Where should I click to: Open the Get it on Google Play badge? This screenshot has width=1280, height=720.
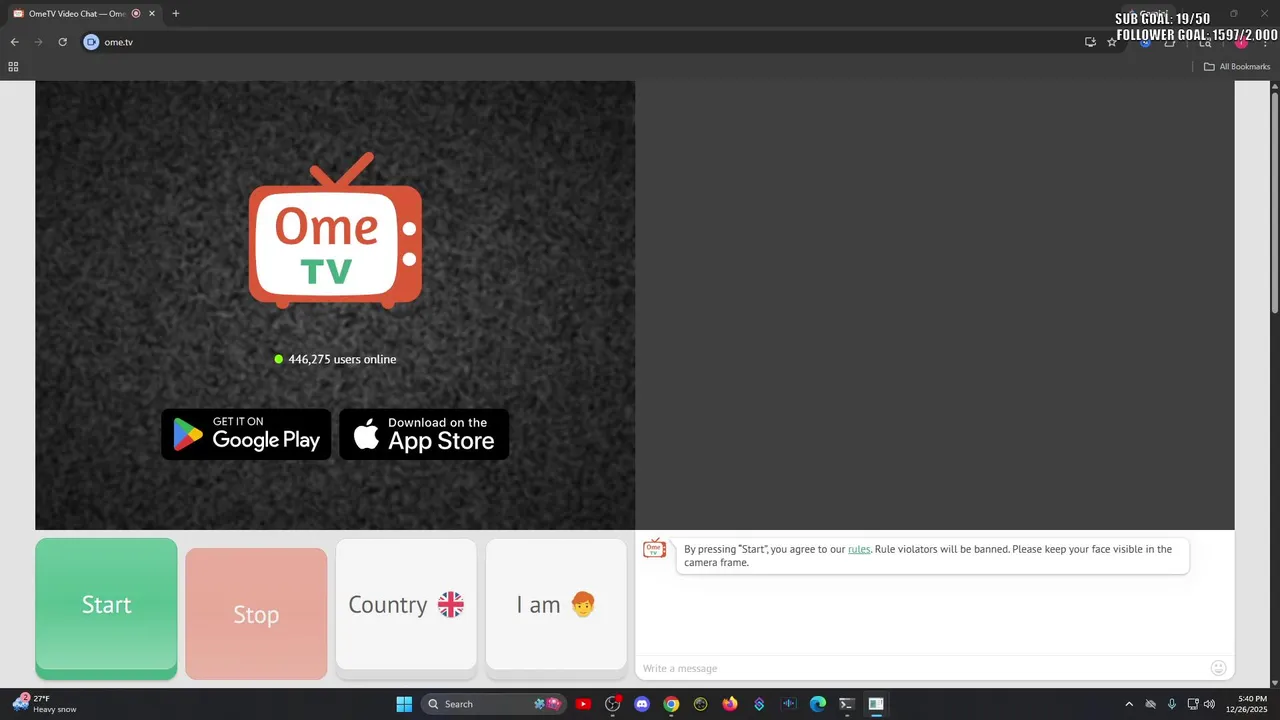pos(246,434)
